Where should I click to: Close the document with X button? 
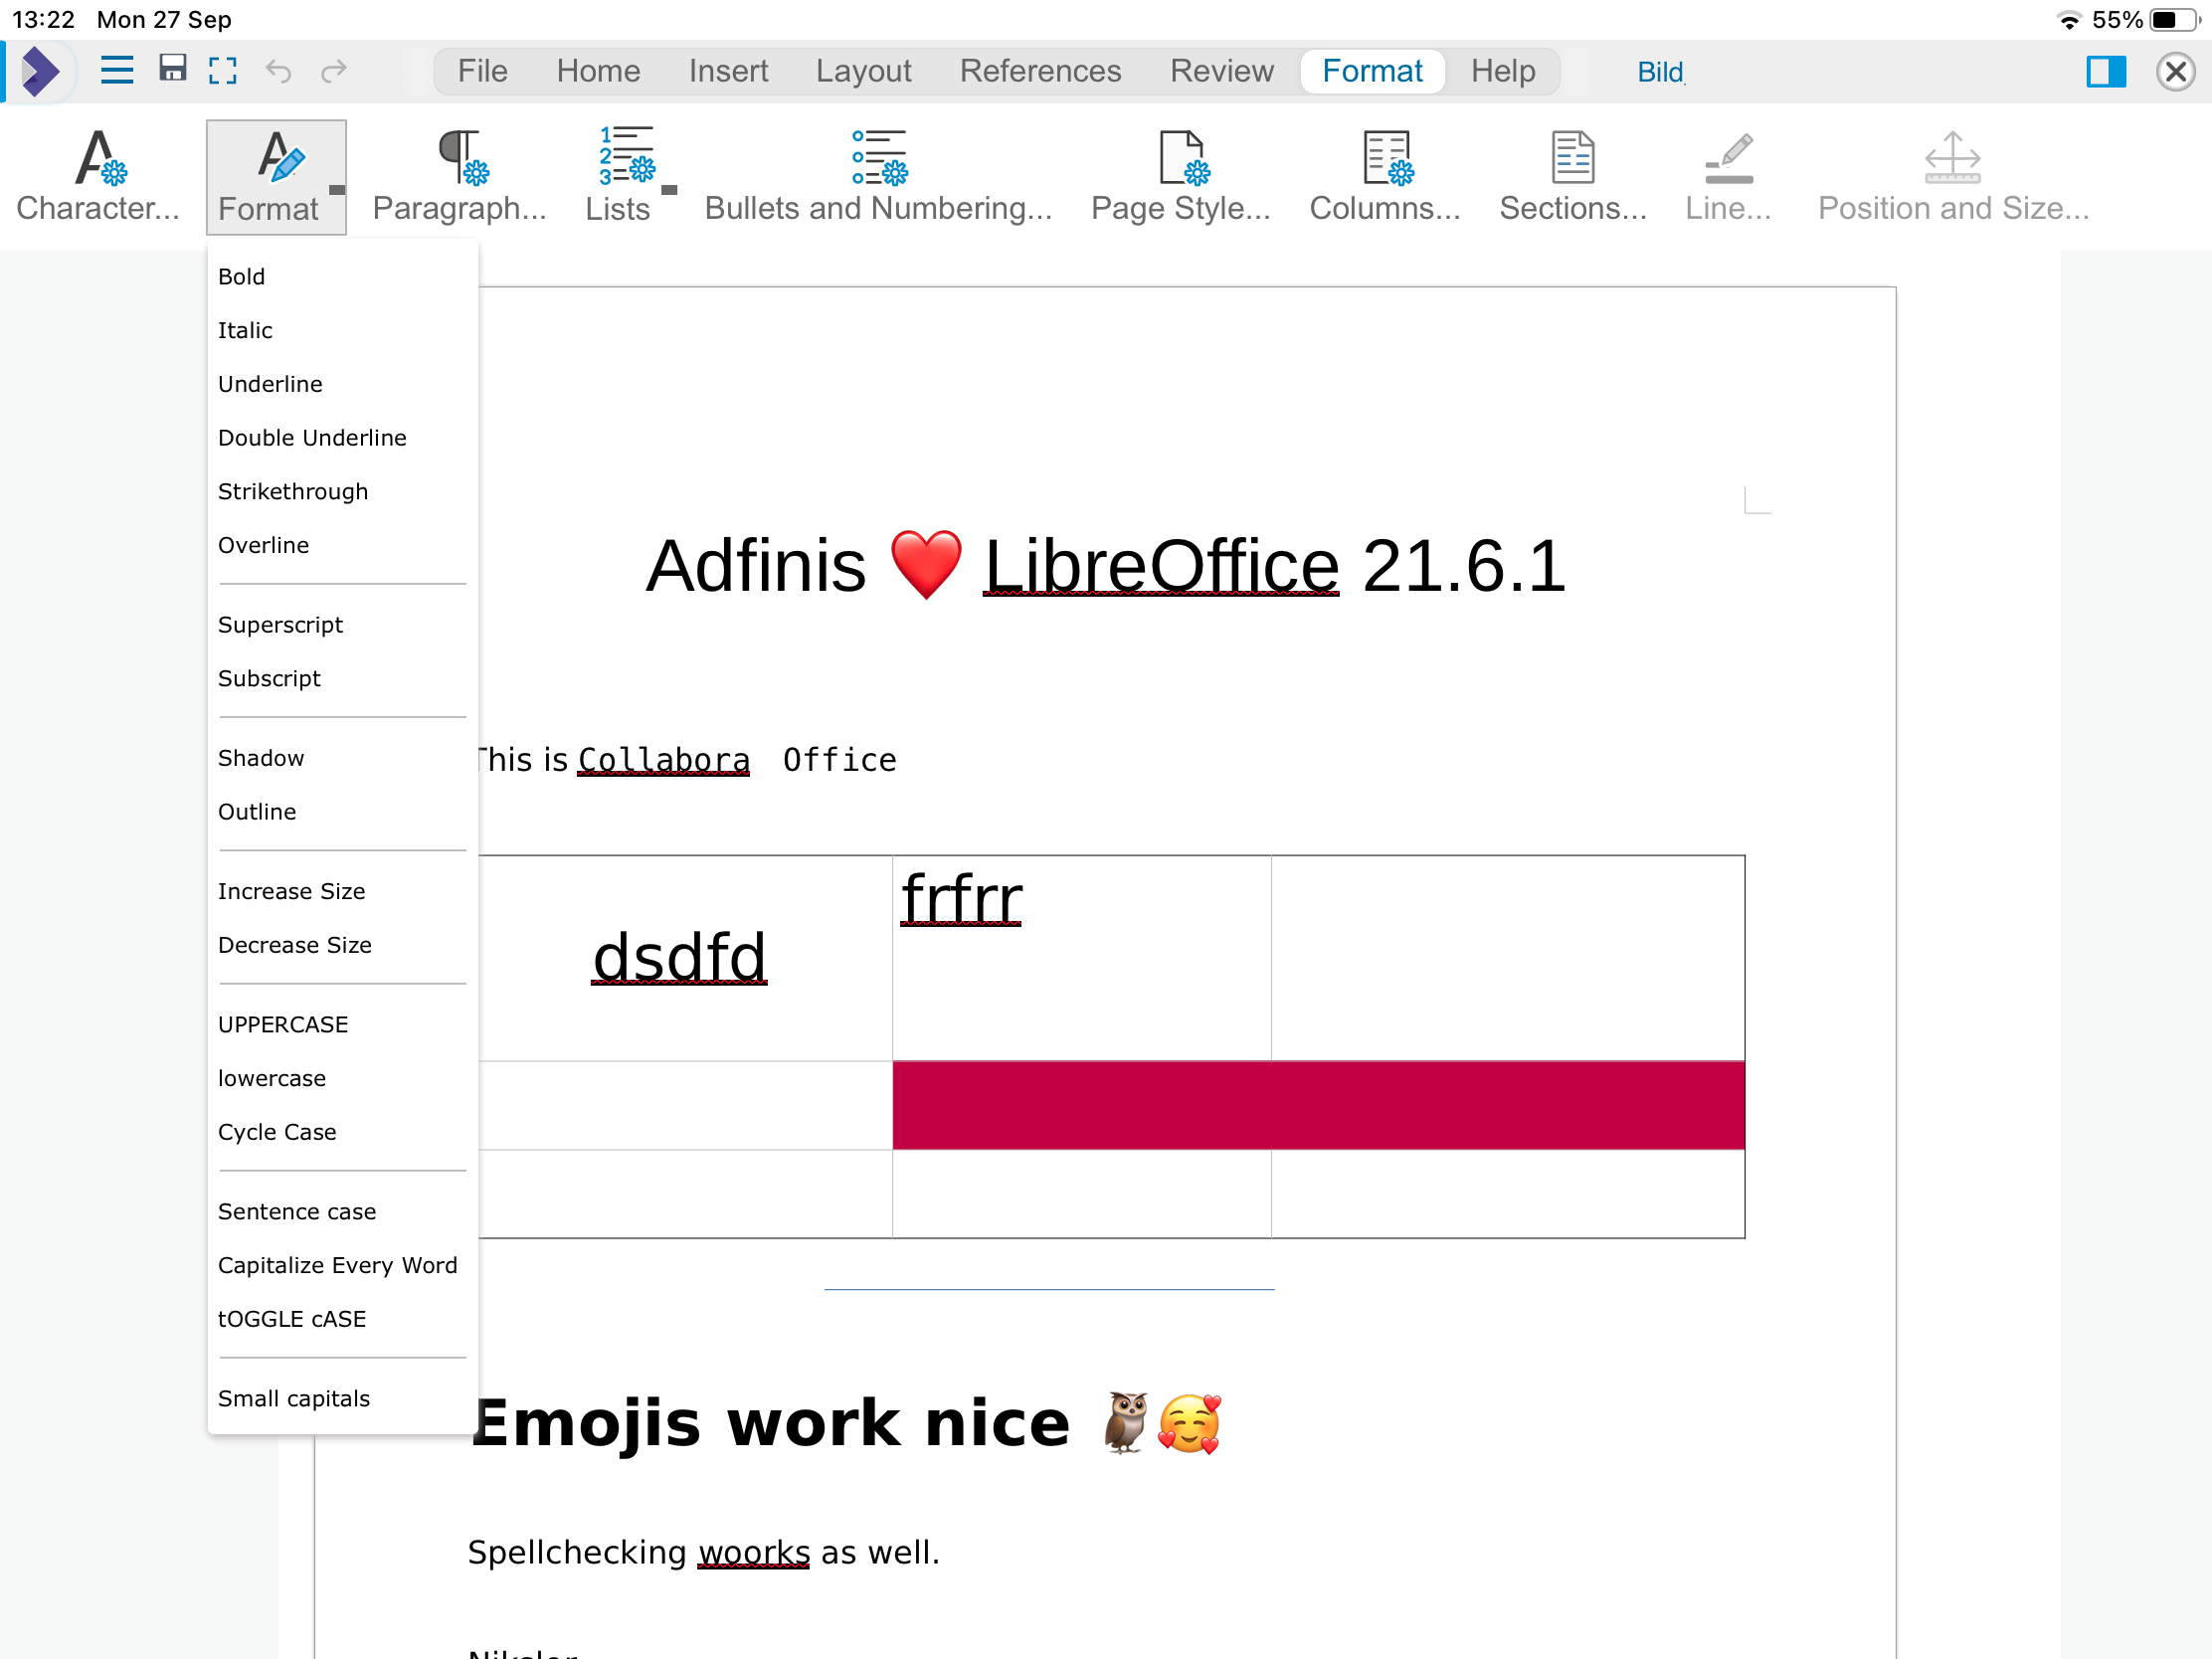coord(2175,72)
